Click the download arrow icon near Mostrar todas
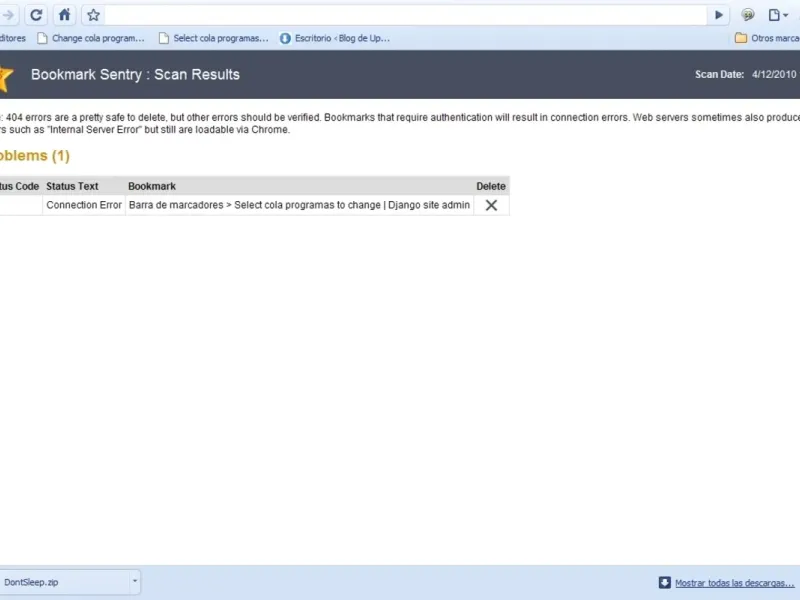 point(664,583)
